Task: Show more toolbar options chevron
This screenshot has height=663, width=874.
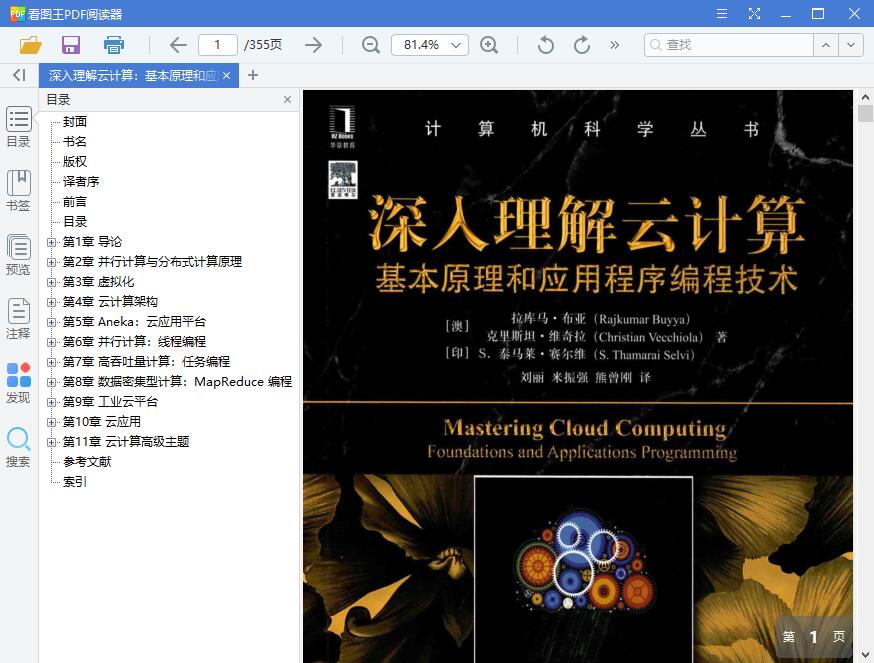Action: [615, 45]
